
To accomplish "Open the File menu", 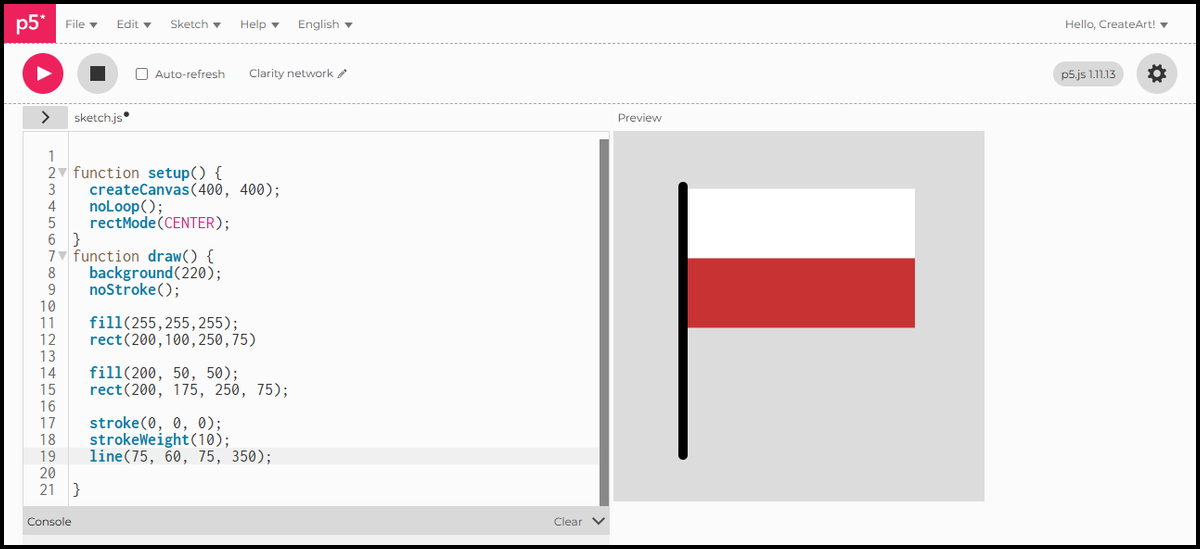I will pyautogui.click(x=81, y=24).
